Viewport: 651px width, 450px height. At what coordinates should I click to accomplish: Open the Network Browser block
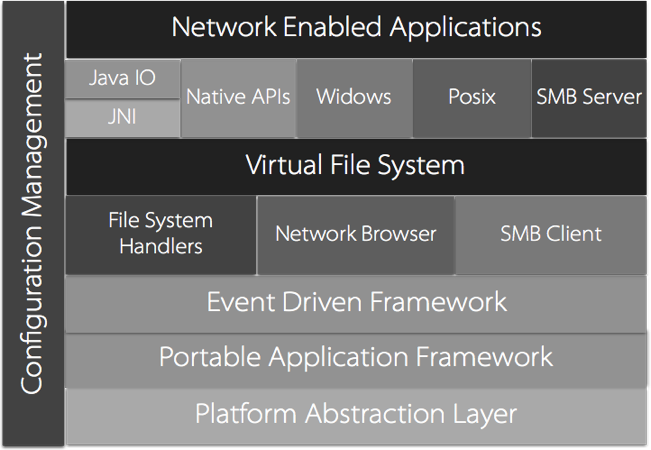click(x=355, y=234)
